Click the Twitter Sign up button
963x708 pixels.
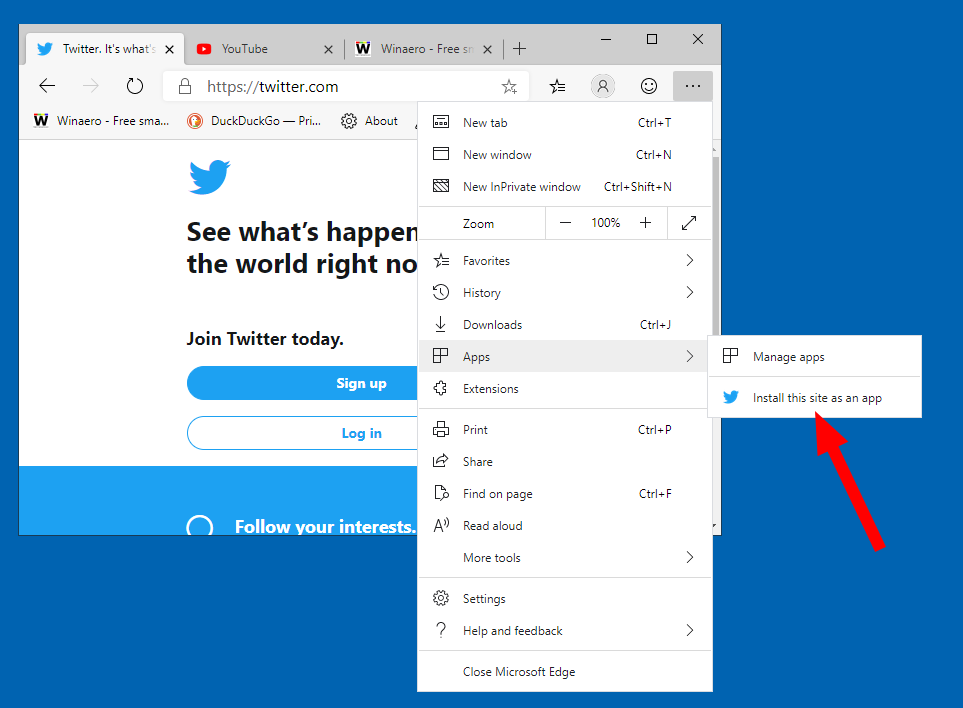click(x=302, y=383)
